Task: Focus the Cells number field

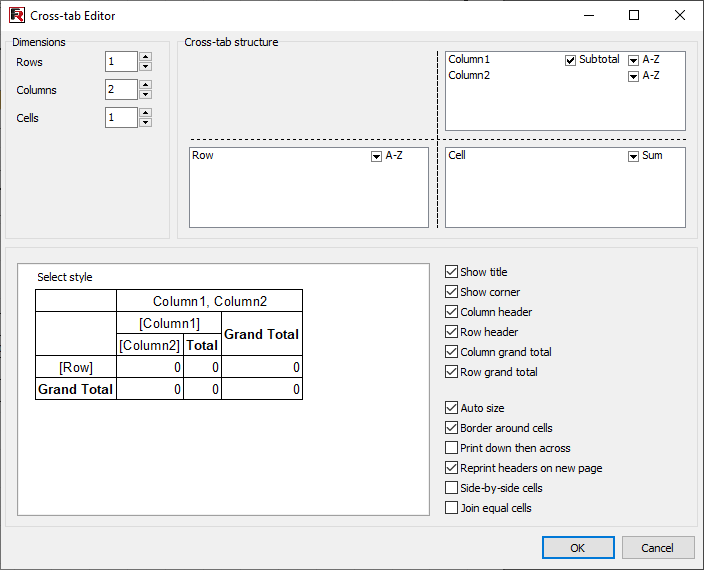Action: tap(121, 117)
